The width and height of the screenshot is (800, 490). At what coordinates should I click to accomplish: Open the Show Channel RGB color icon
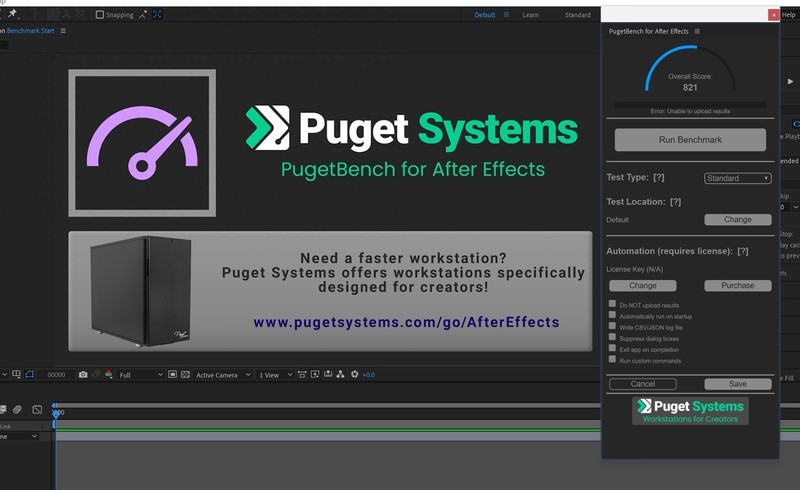click(109, 375)
